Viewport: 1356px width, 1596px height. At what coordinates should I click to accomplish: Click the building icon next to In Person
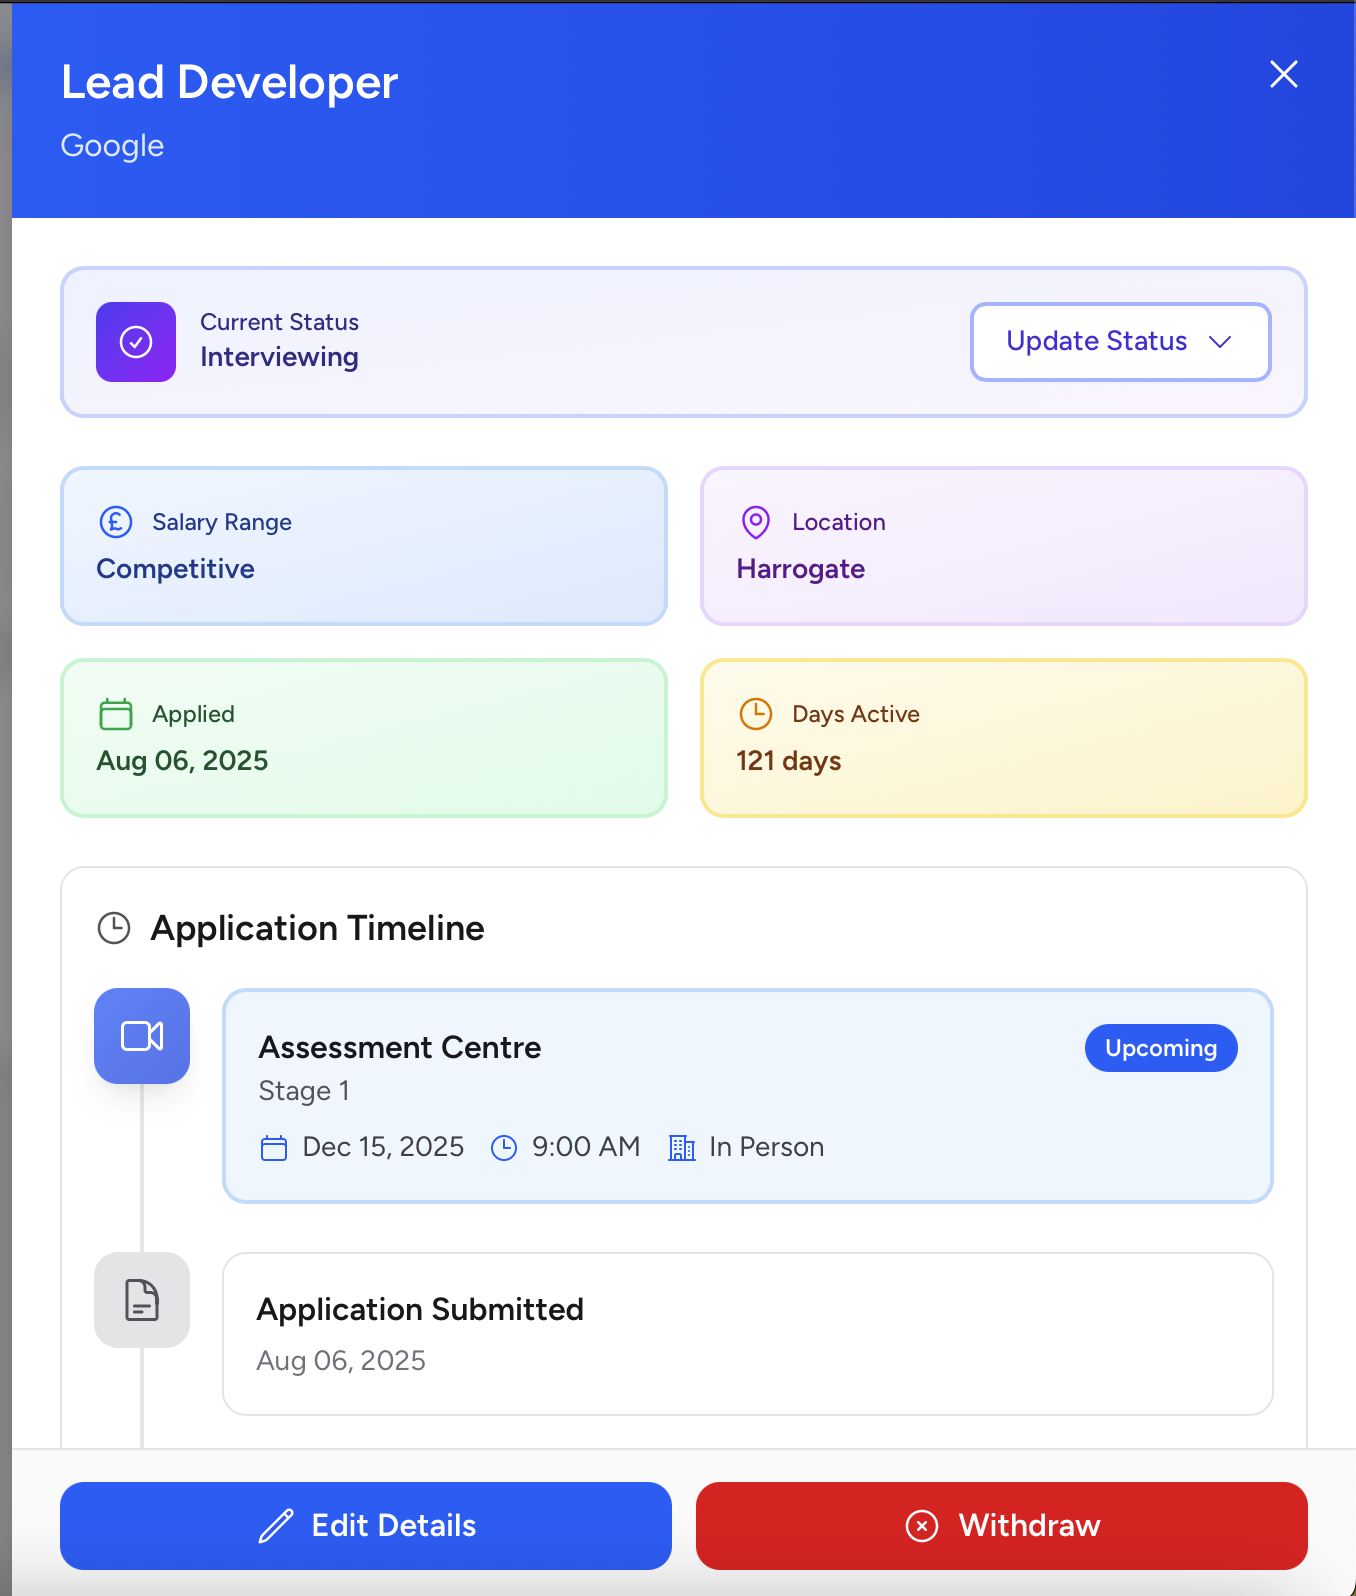(681, 1147)
